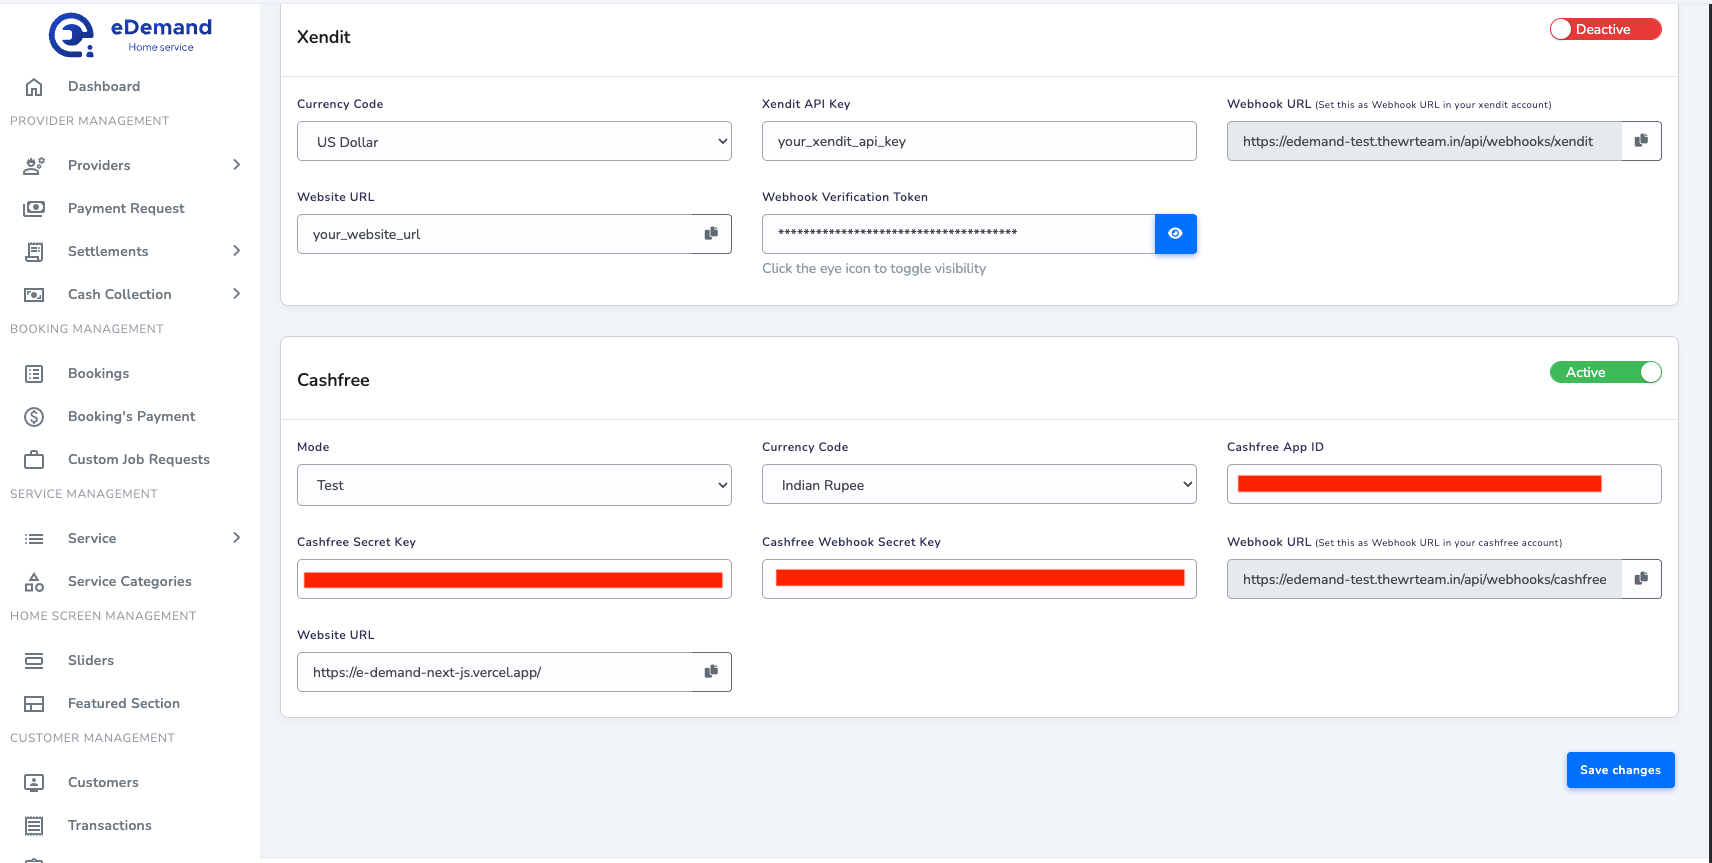Copy the Xendit webhook URL
This screenshot has width=1712, height=863.
[x=1641, y=141]
